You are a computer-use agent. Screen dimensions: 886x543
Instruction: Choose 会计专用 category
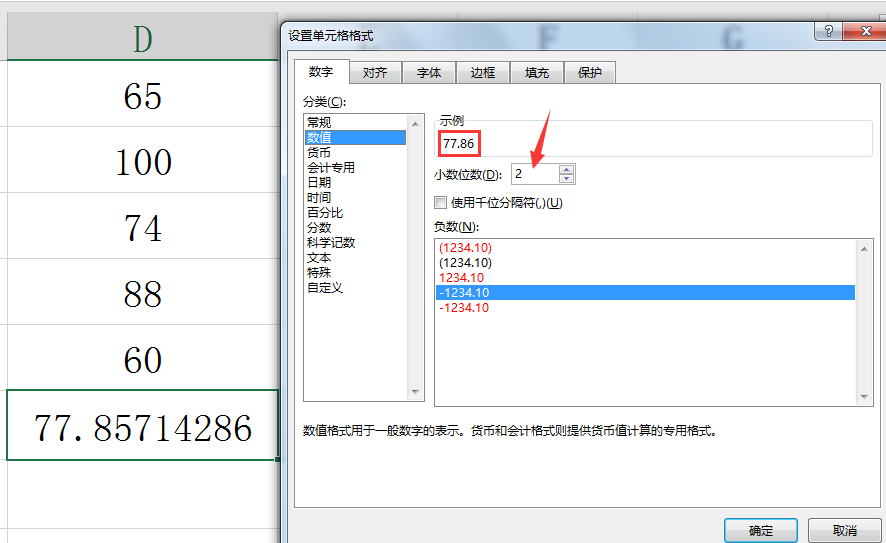[x=355, y=167]
